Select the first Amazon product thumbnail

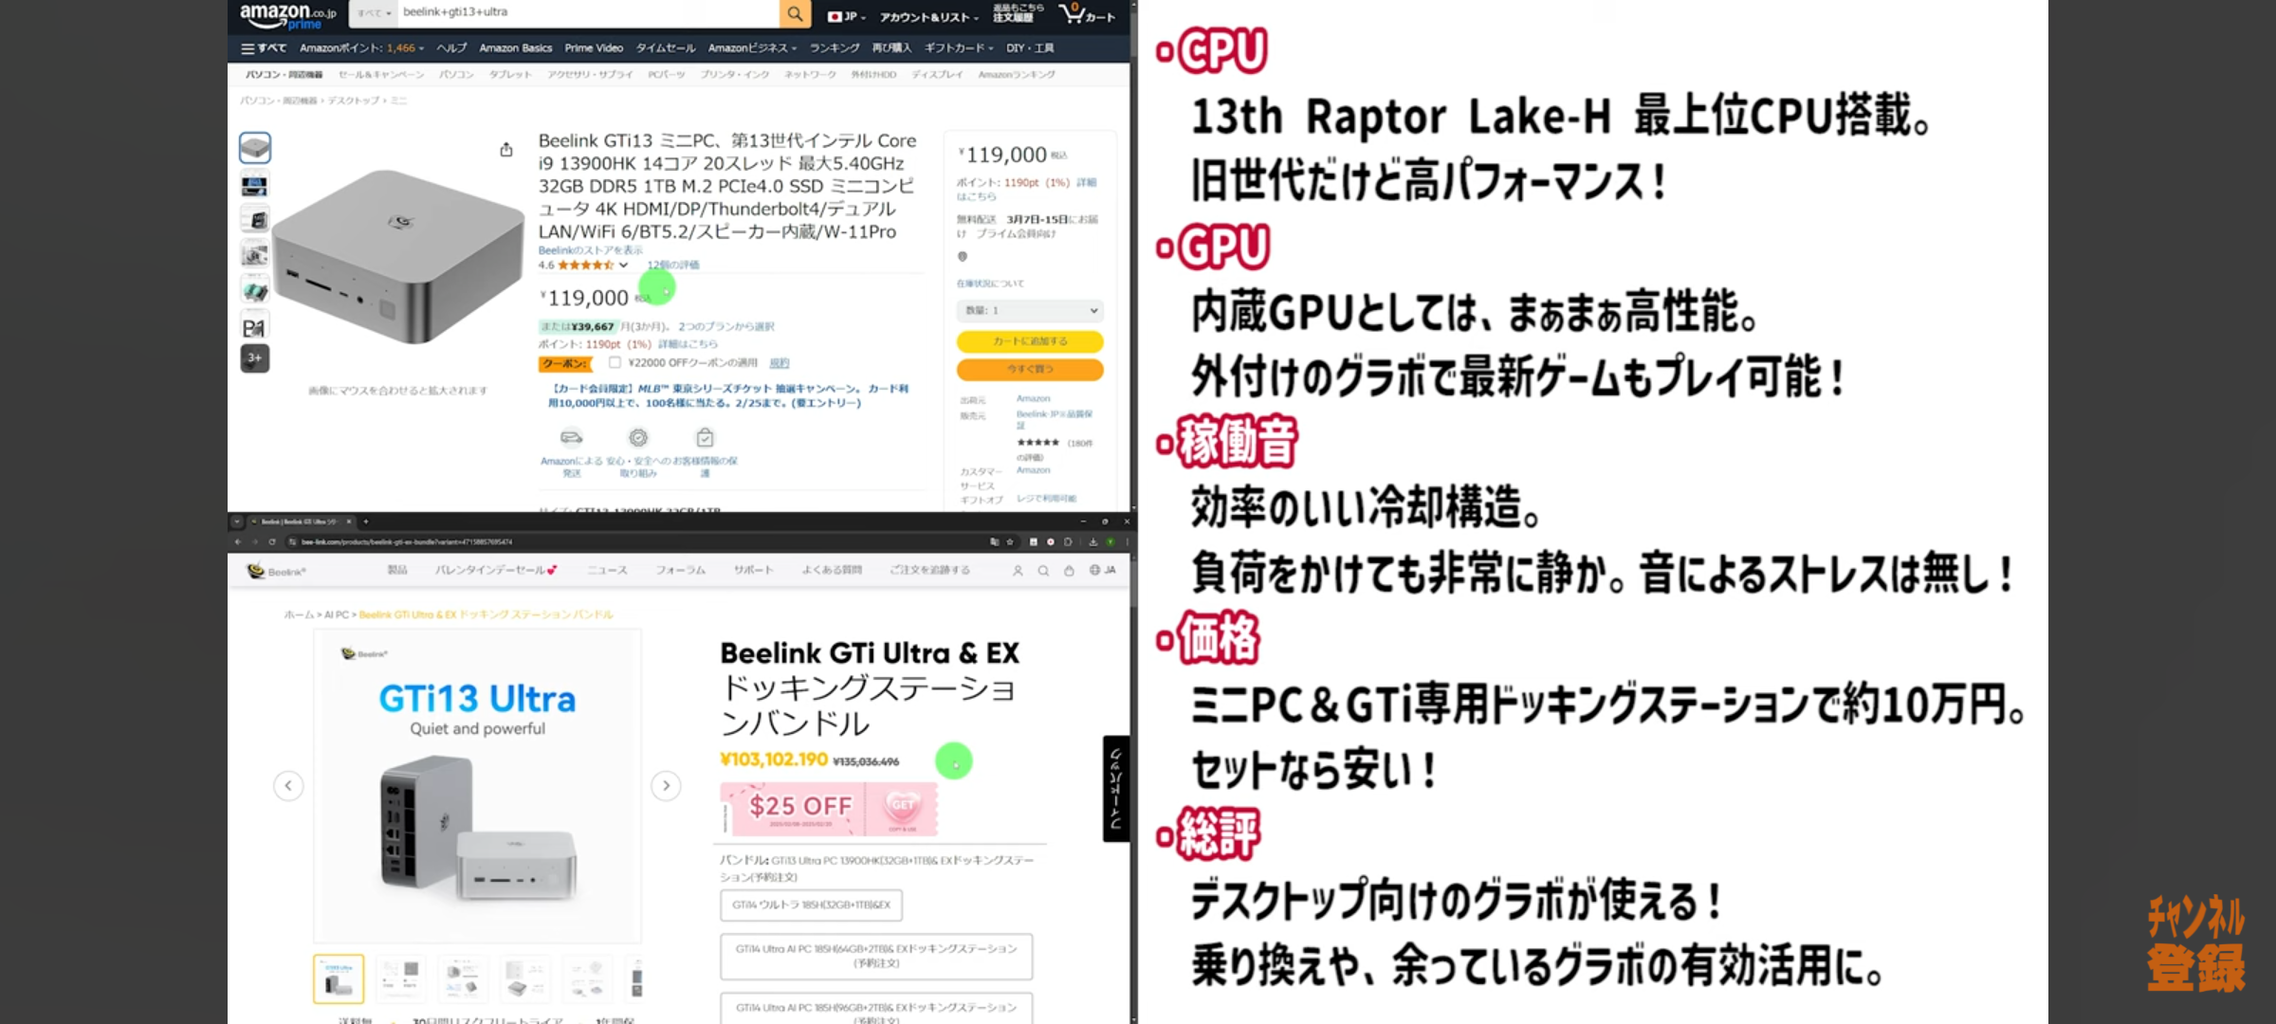[x=255, y=148]
